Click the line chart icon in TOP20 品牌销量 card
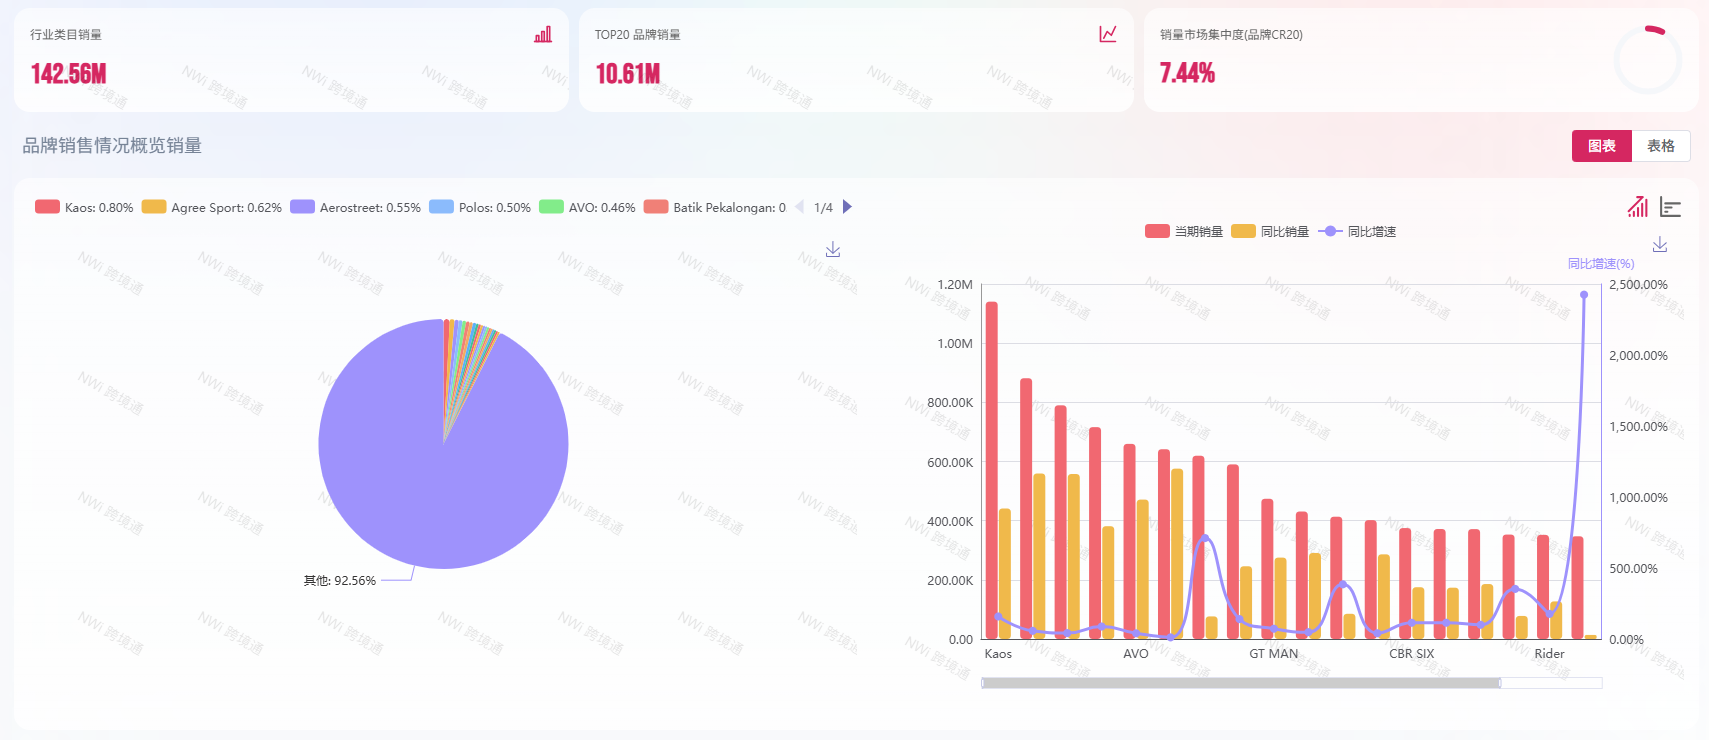The width and height of the screenshot is (1709, 740). click(1108, 35)
